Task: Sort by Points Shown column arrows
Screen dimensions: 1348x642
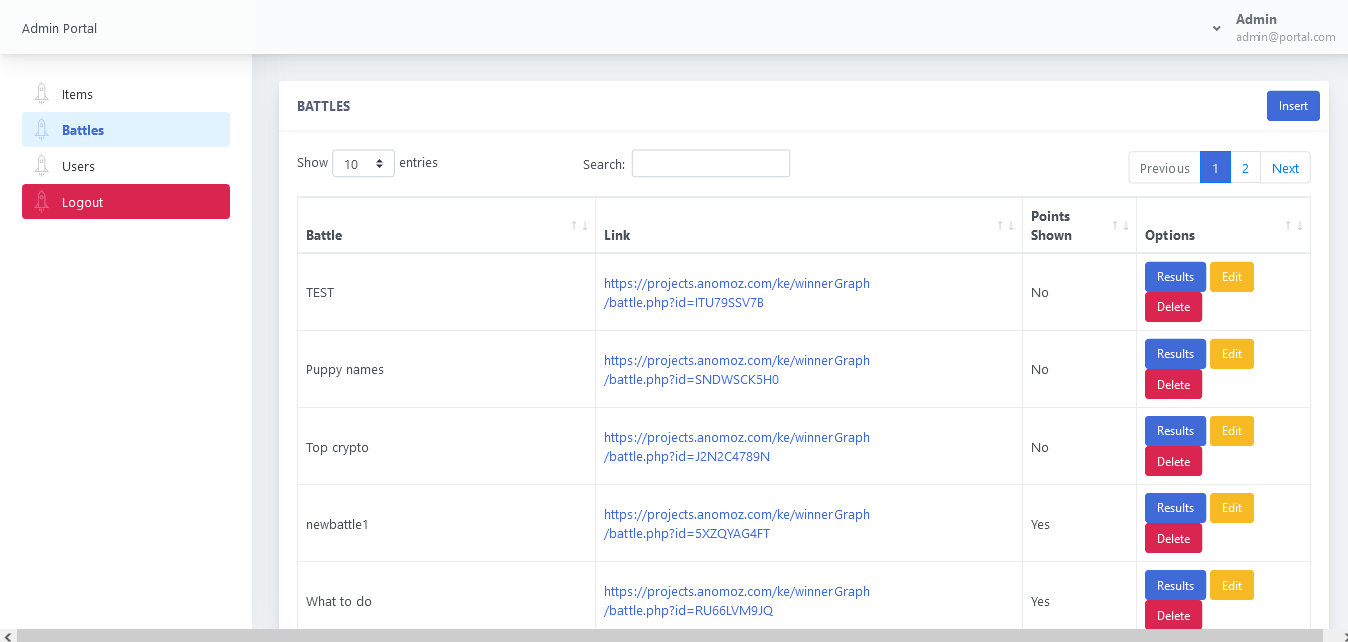Action: coord(1120,225)
